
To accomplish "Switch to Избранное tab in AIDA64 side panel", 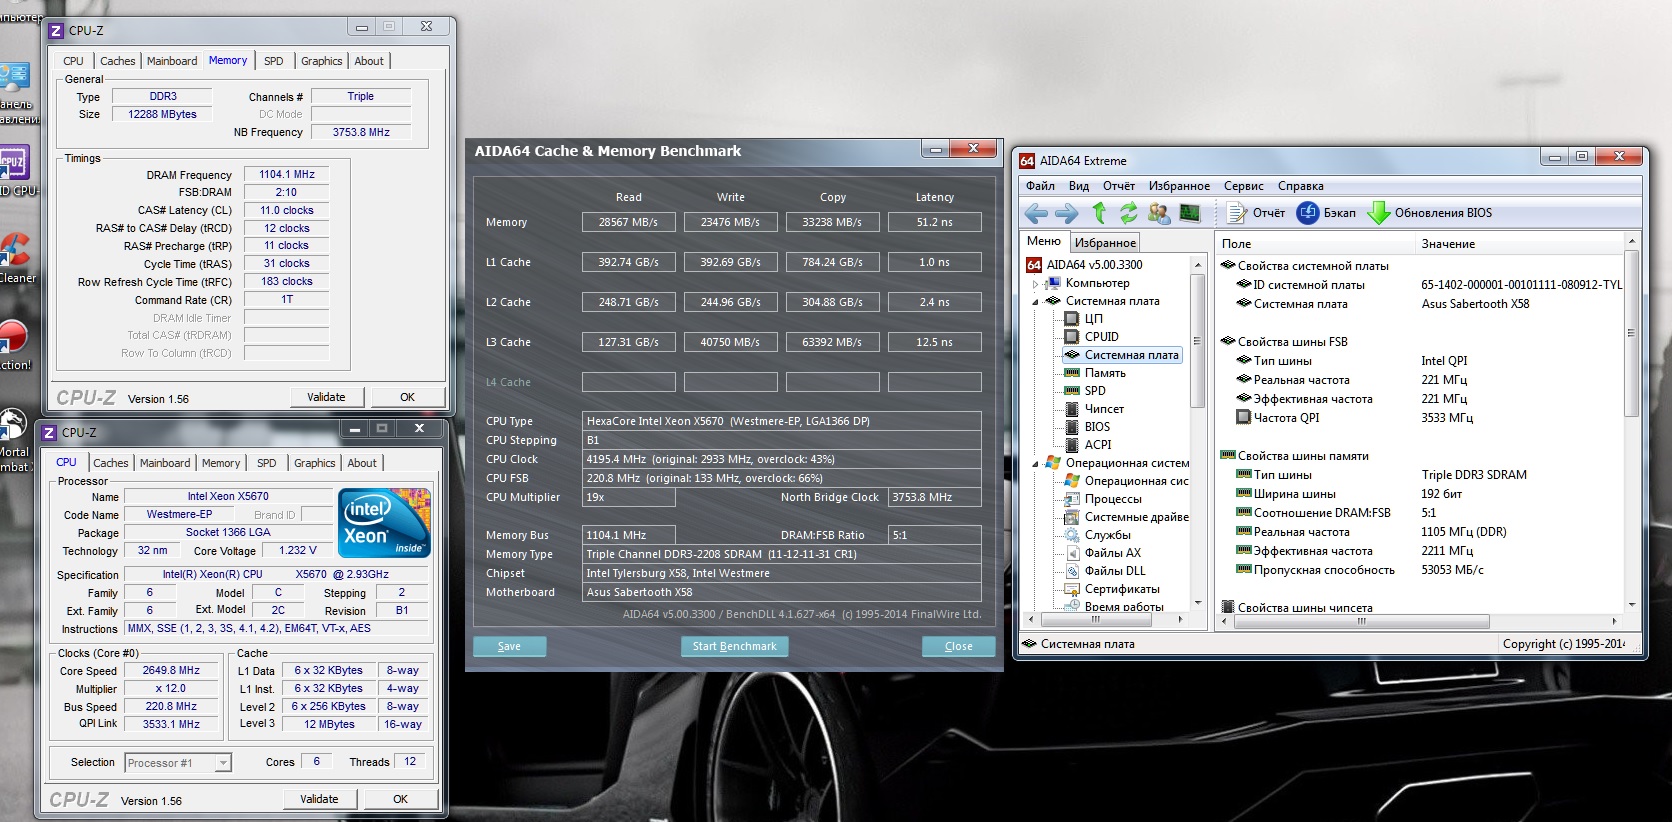I will pyautogui.click(x=1105, y=243).
